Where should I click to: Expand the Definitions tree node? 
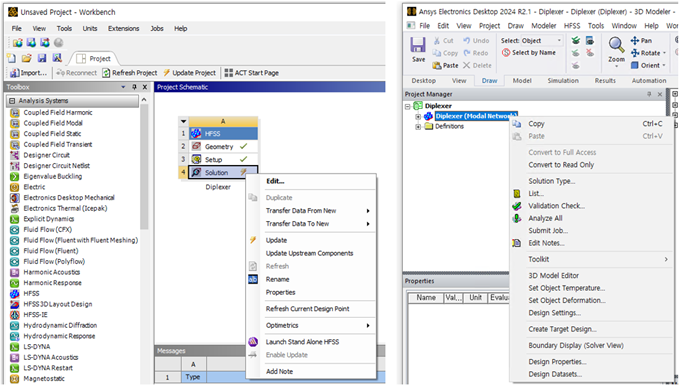418,127
